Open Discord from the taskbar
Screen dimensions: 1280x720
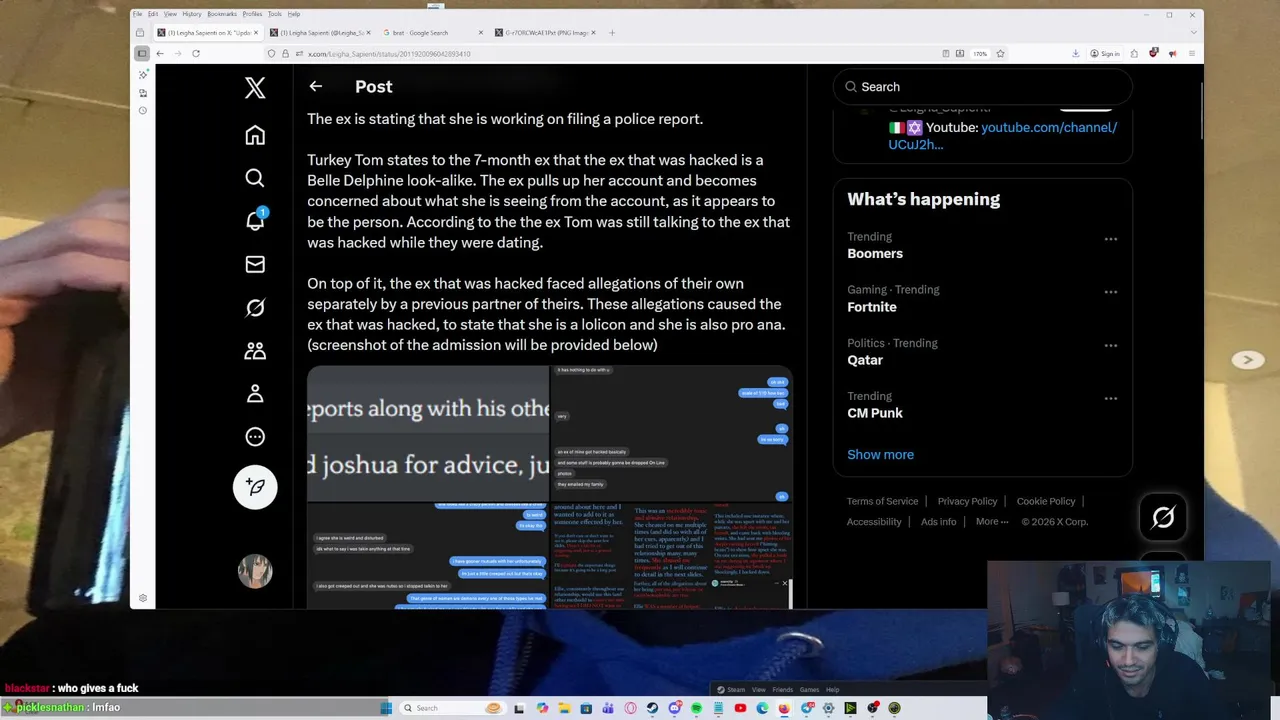point(675,708)
